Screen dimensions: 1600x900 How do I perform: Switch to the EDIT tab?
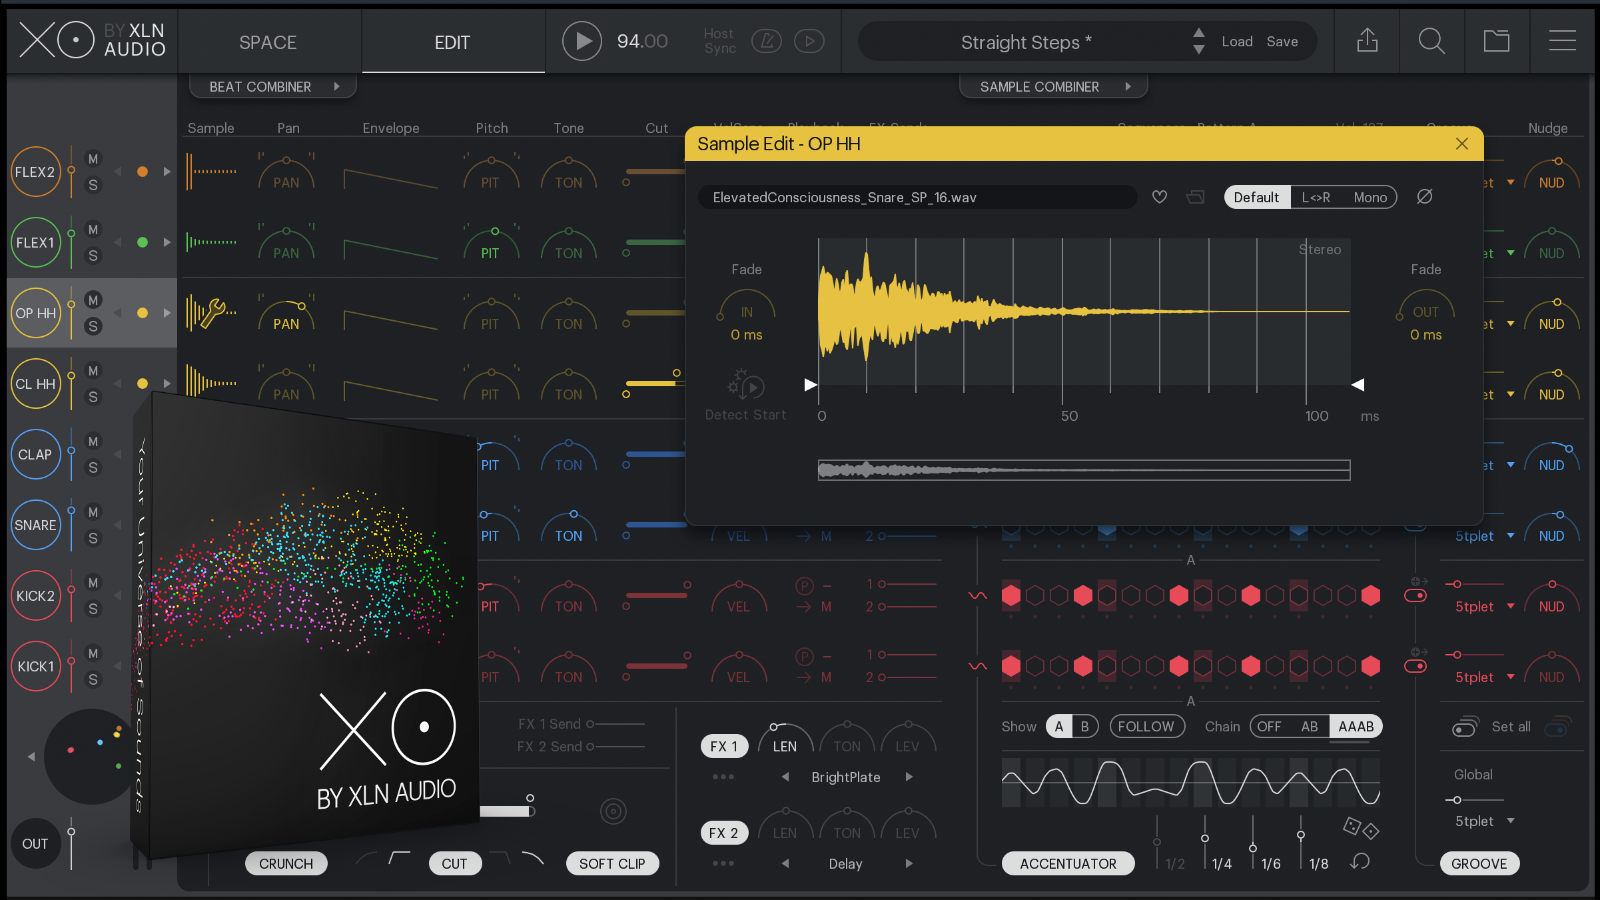(452, 42)
